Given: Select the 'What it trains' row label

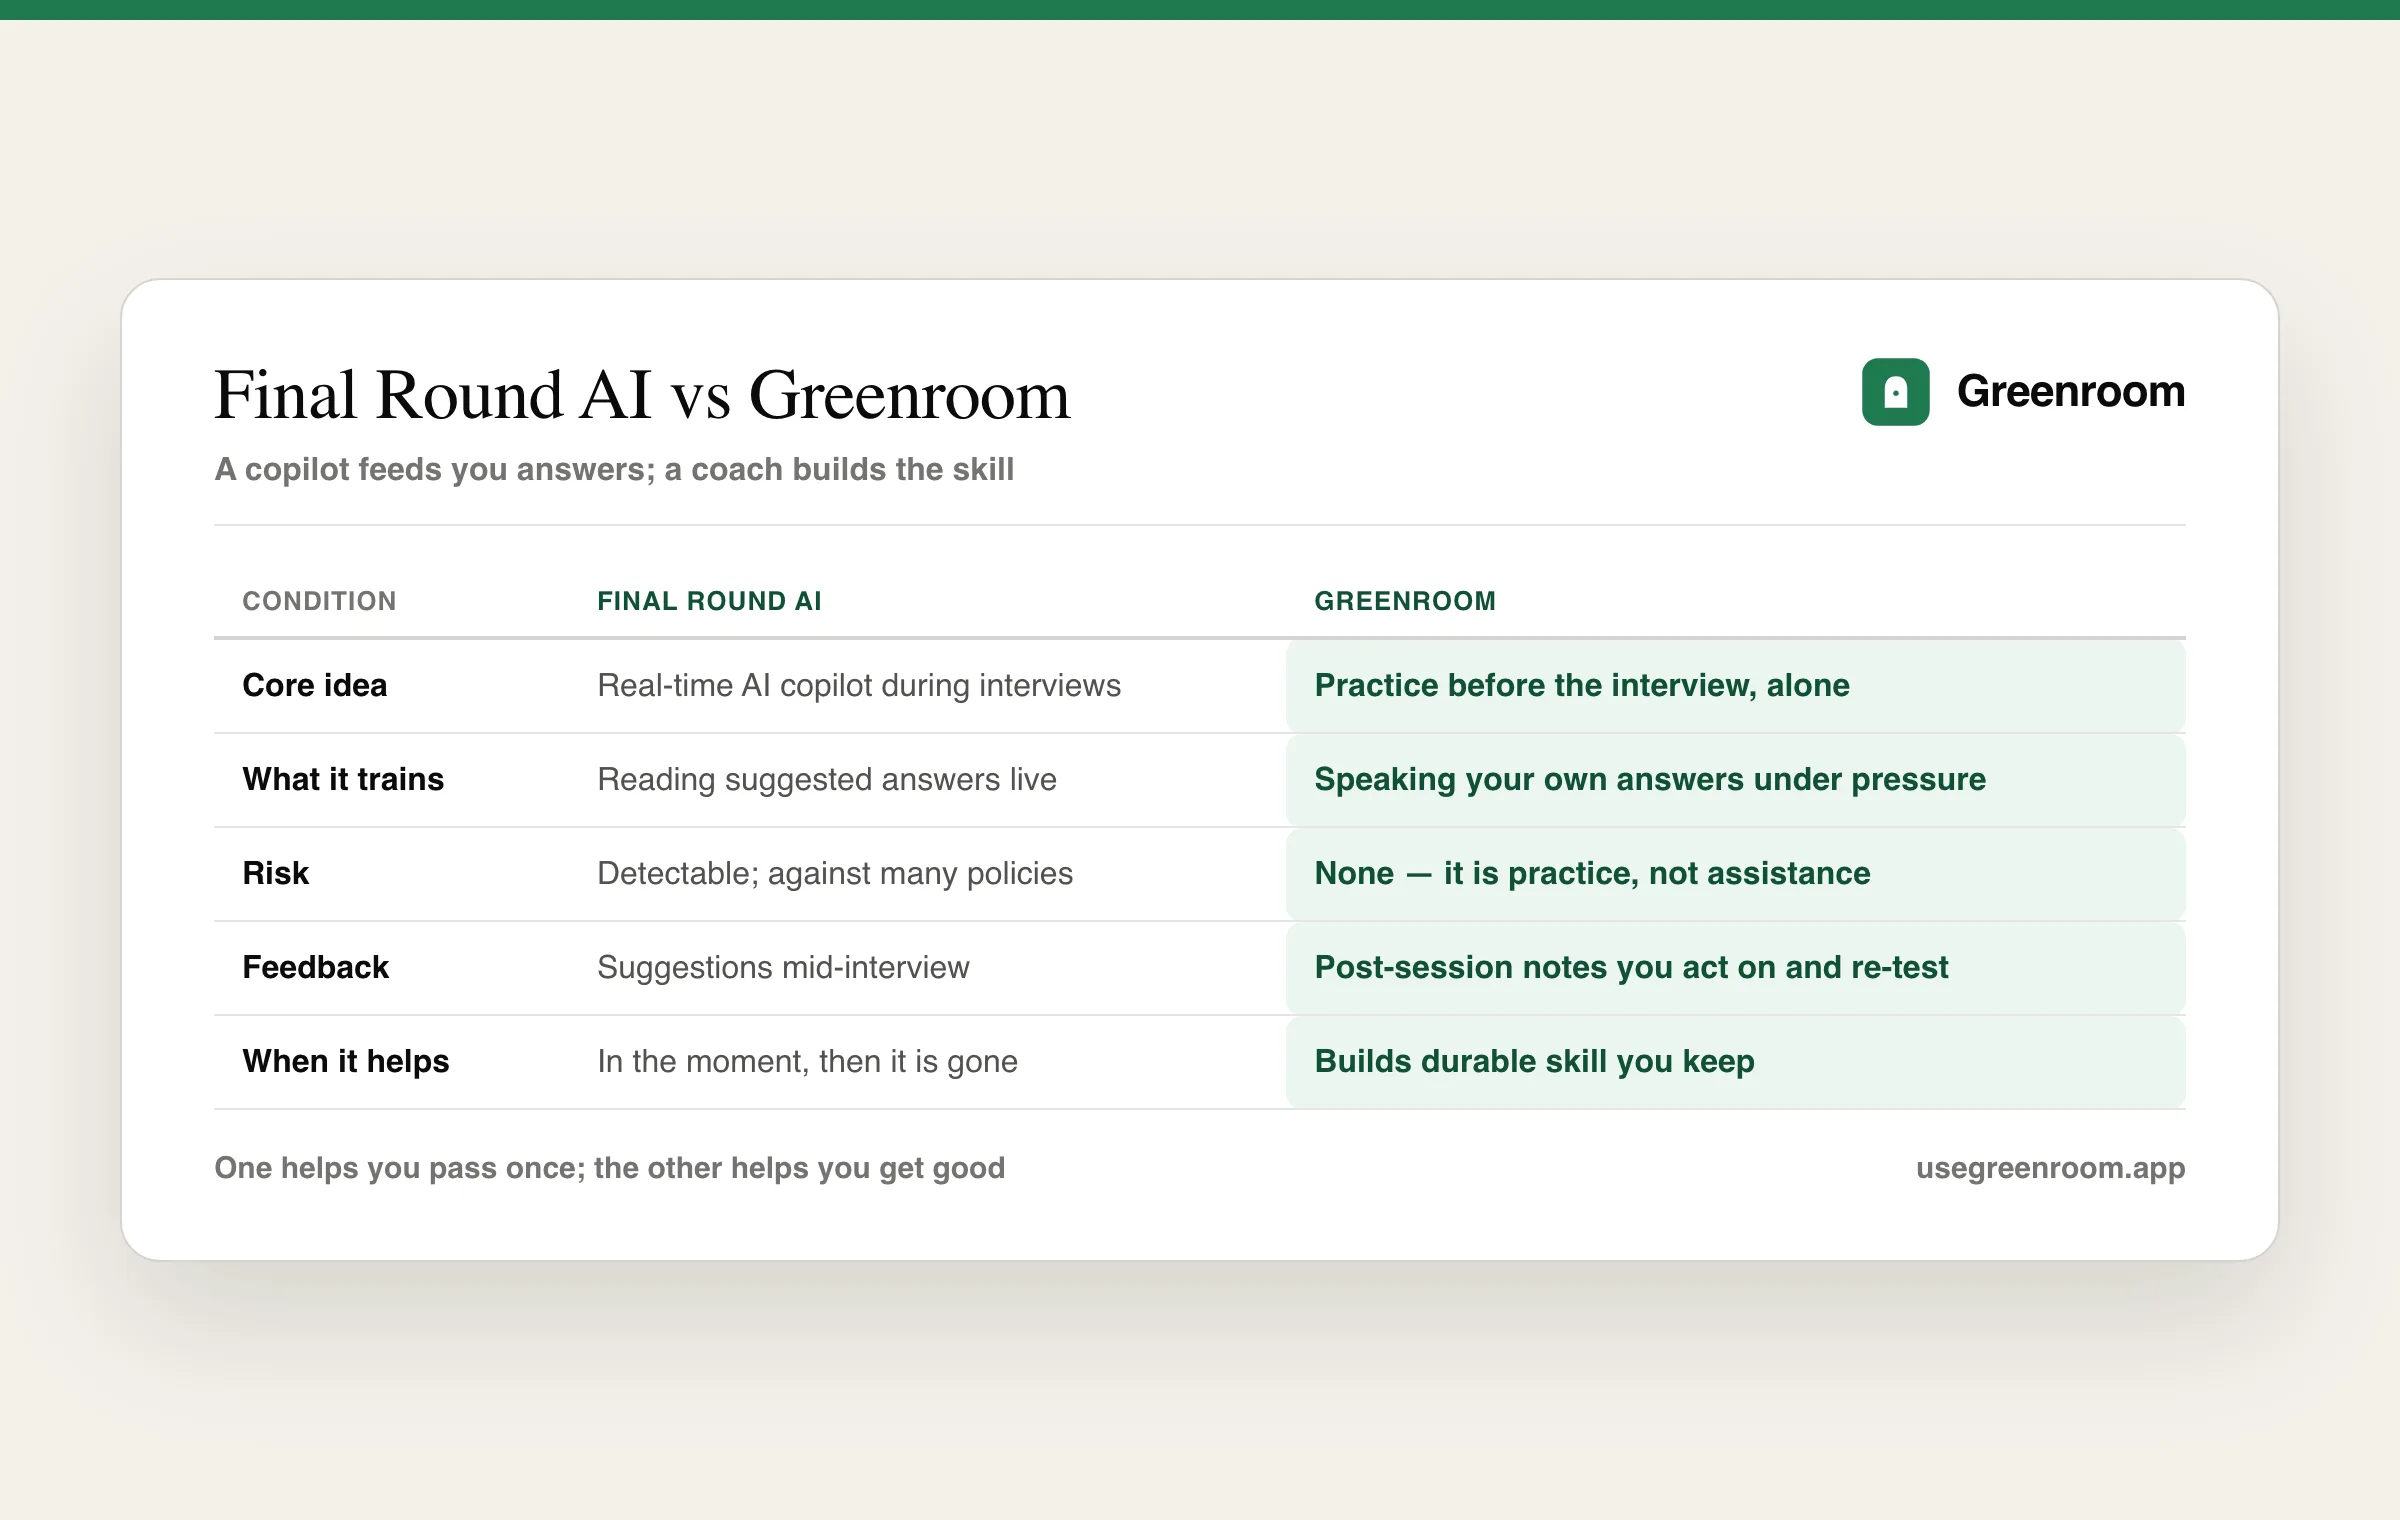Looking at the screenshot, I should click(x=343, y=779).
